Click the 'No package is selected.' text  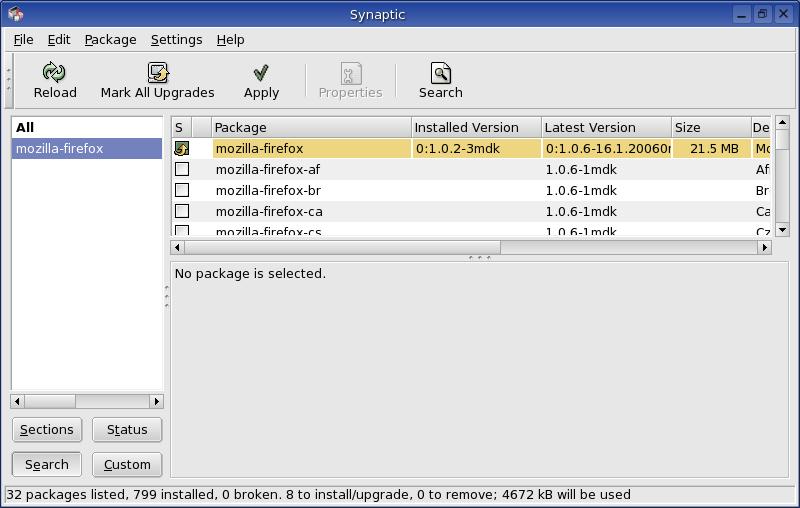point(250,273)
